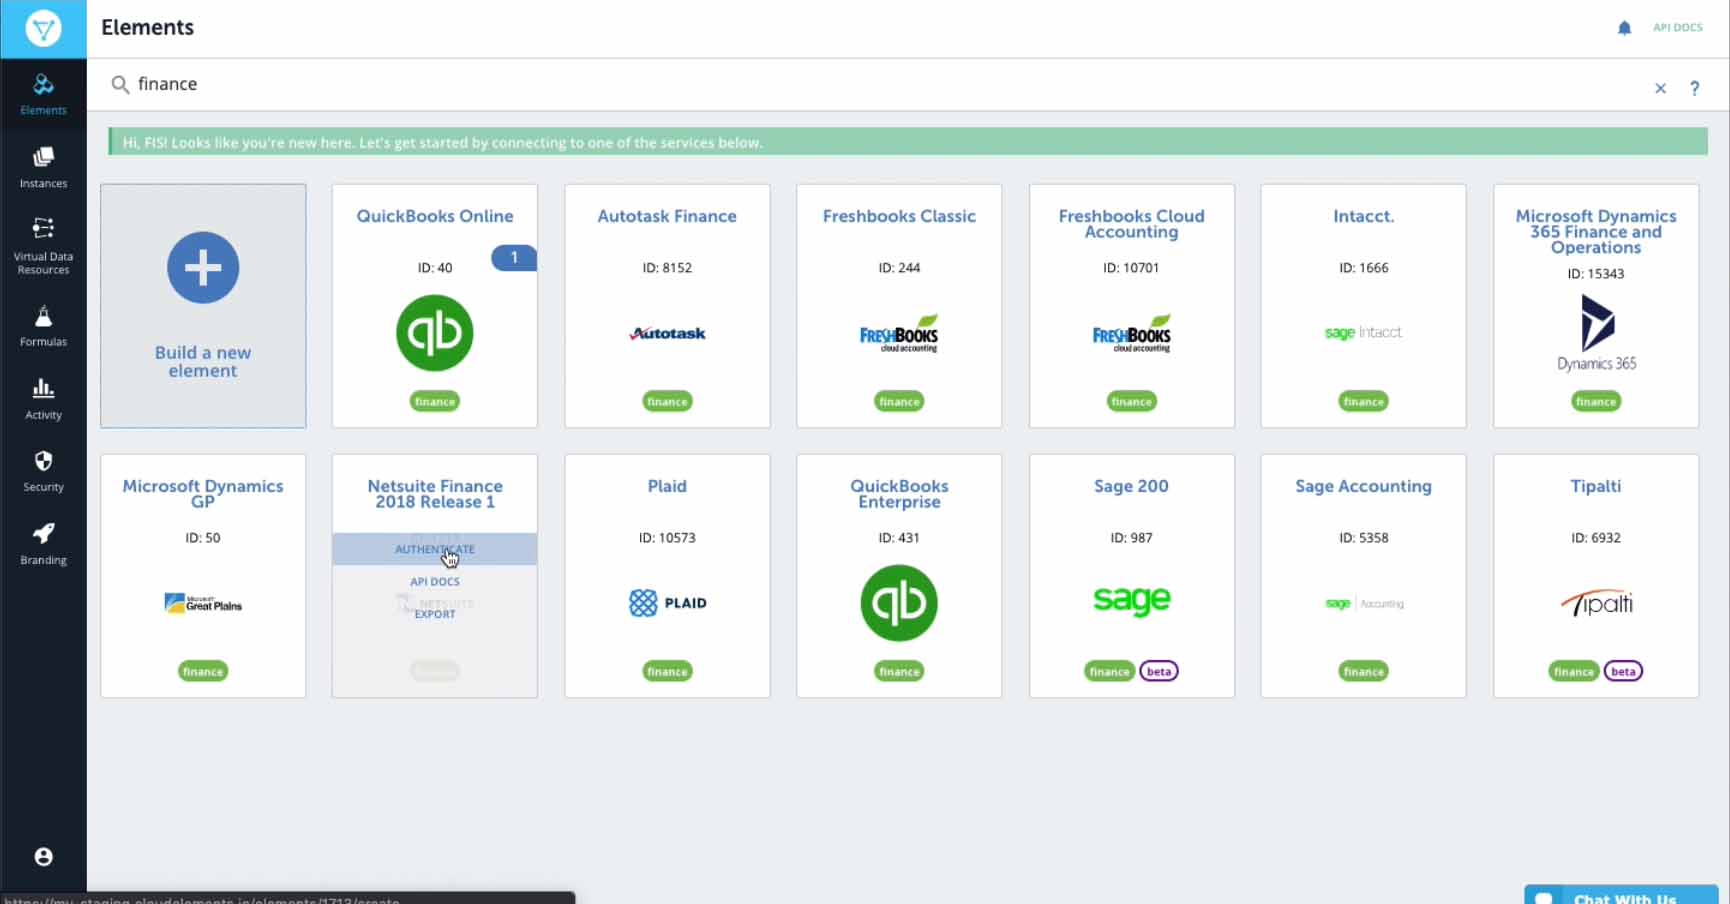Screen dimensions: 1730x904
Task: Click the Sage 200 logo
Action: [x=1131, y=600]
